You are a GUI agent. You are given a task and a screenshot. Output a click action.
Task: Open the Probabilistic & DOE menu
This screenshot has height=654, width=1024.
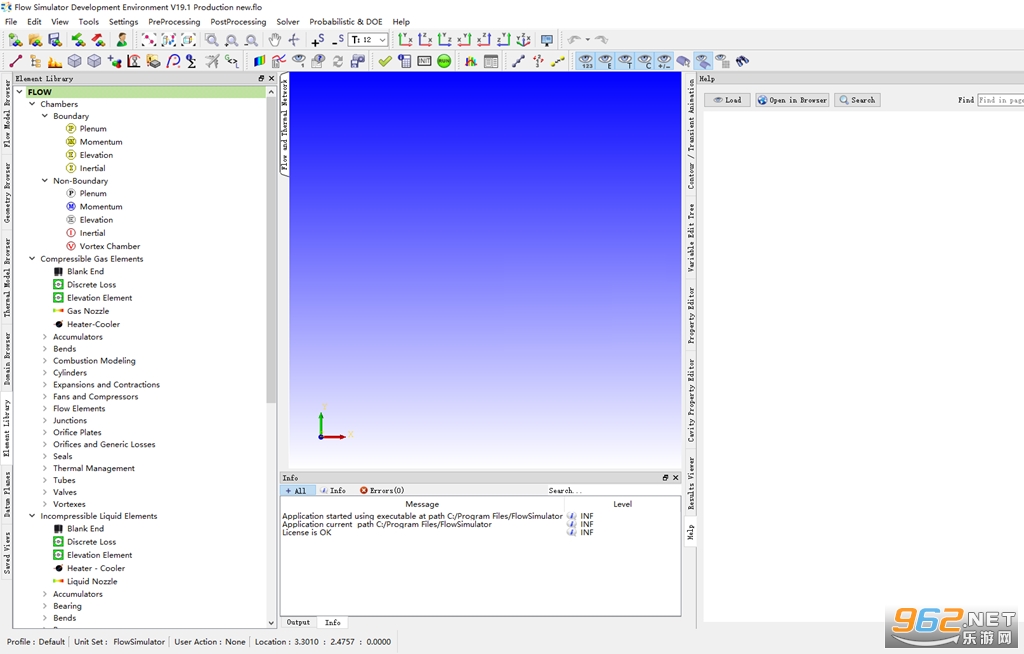345,22
